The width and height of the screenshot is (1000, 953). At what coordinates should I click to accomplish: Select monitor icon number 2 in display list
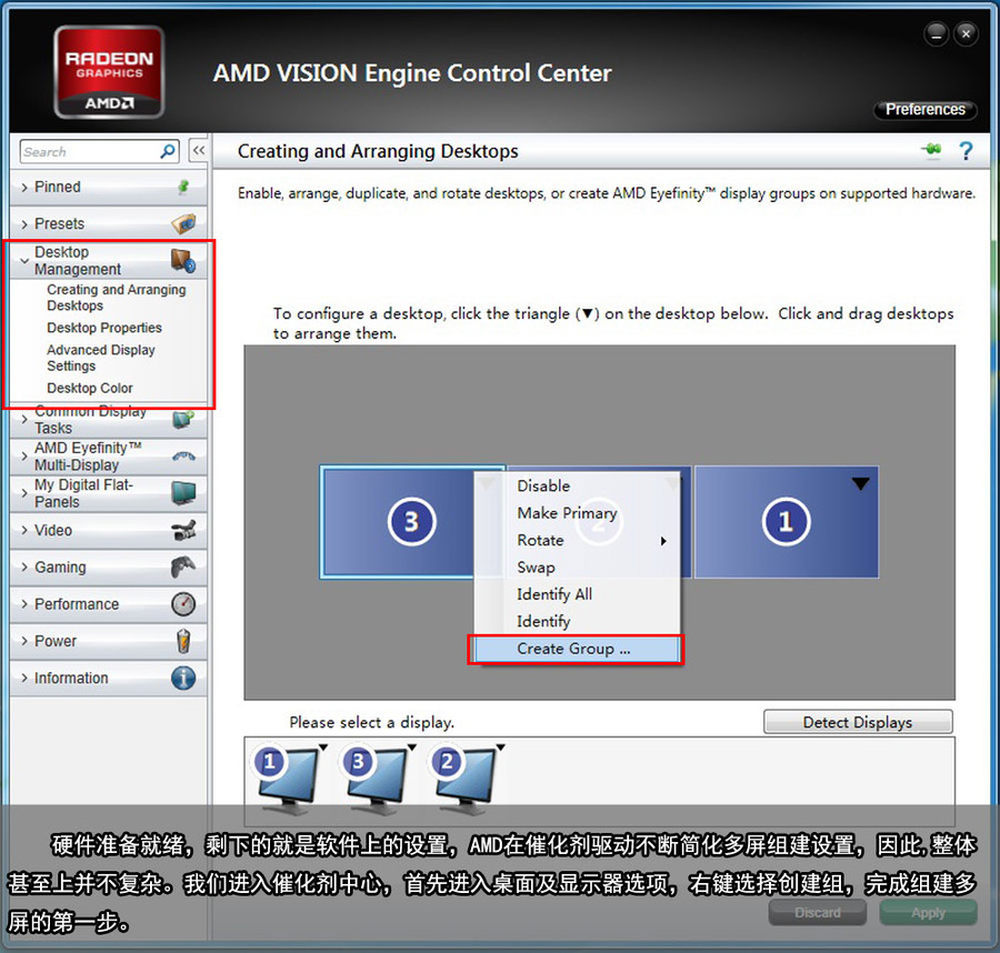pos(466,779)
